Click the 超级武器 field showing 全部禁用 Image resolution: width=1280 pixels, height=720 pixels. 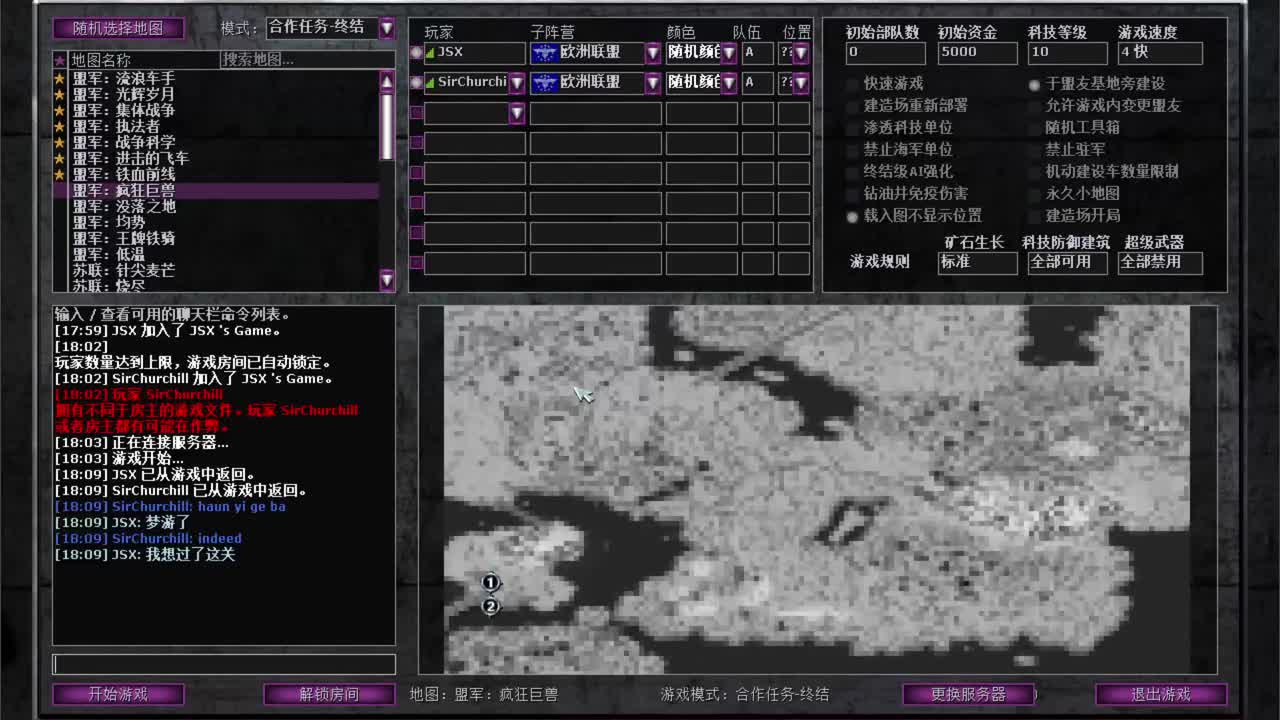click(1160, 262)
